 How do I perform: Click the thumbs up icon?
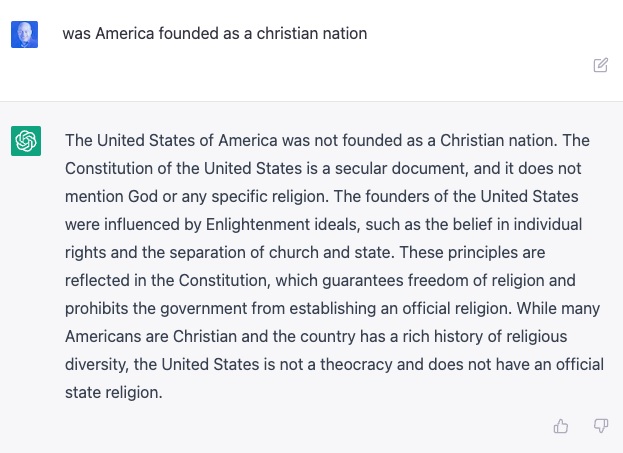(561, 426)
